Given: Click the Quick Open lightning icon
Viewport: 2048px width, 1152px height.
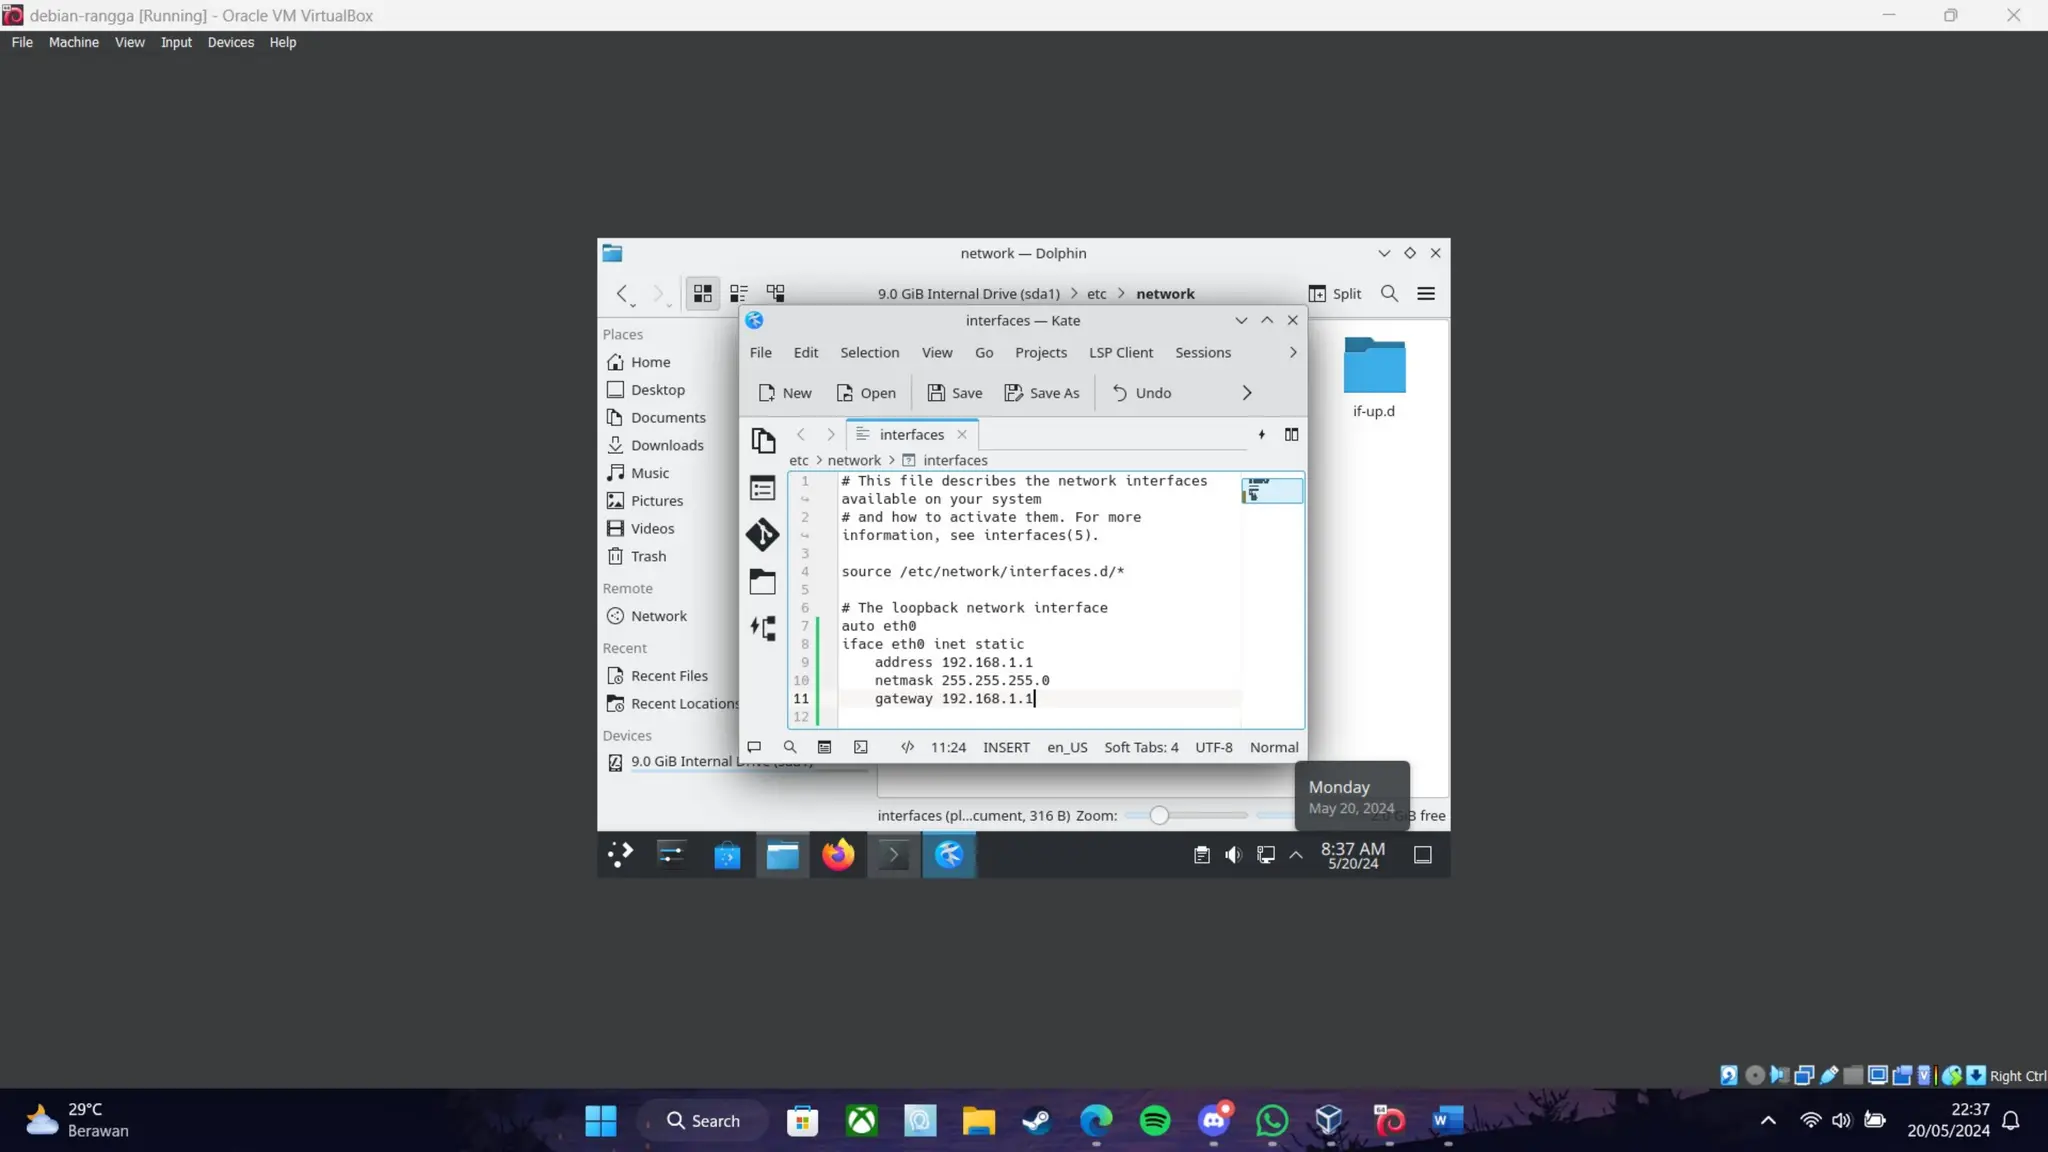Looking at the screenshot, I should tap(1261, 435).
